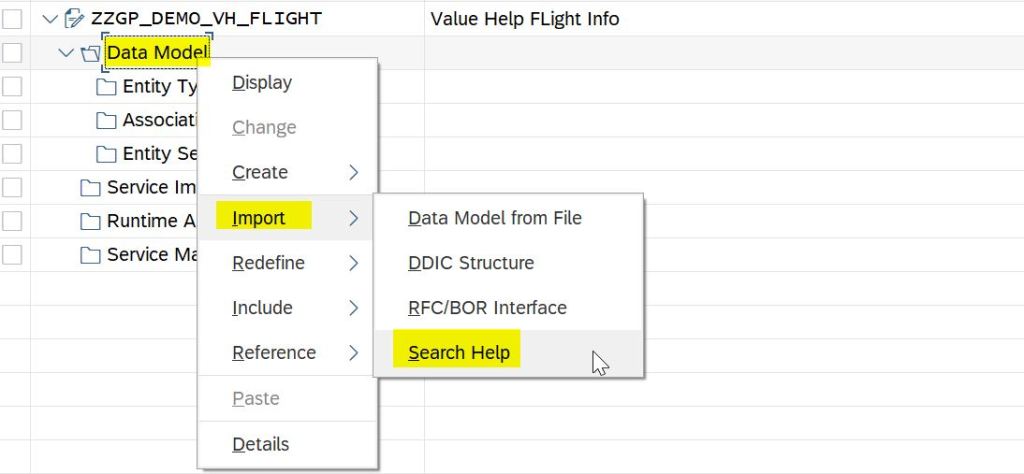Open Details from the context menu
The image size is (1024, 474).
coord(260,444)
